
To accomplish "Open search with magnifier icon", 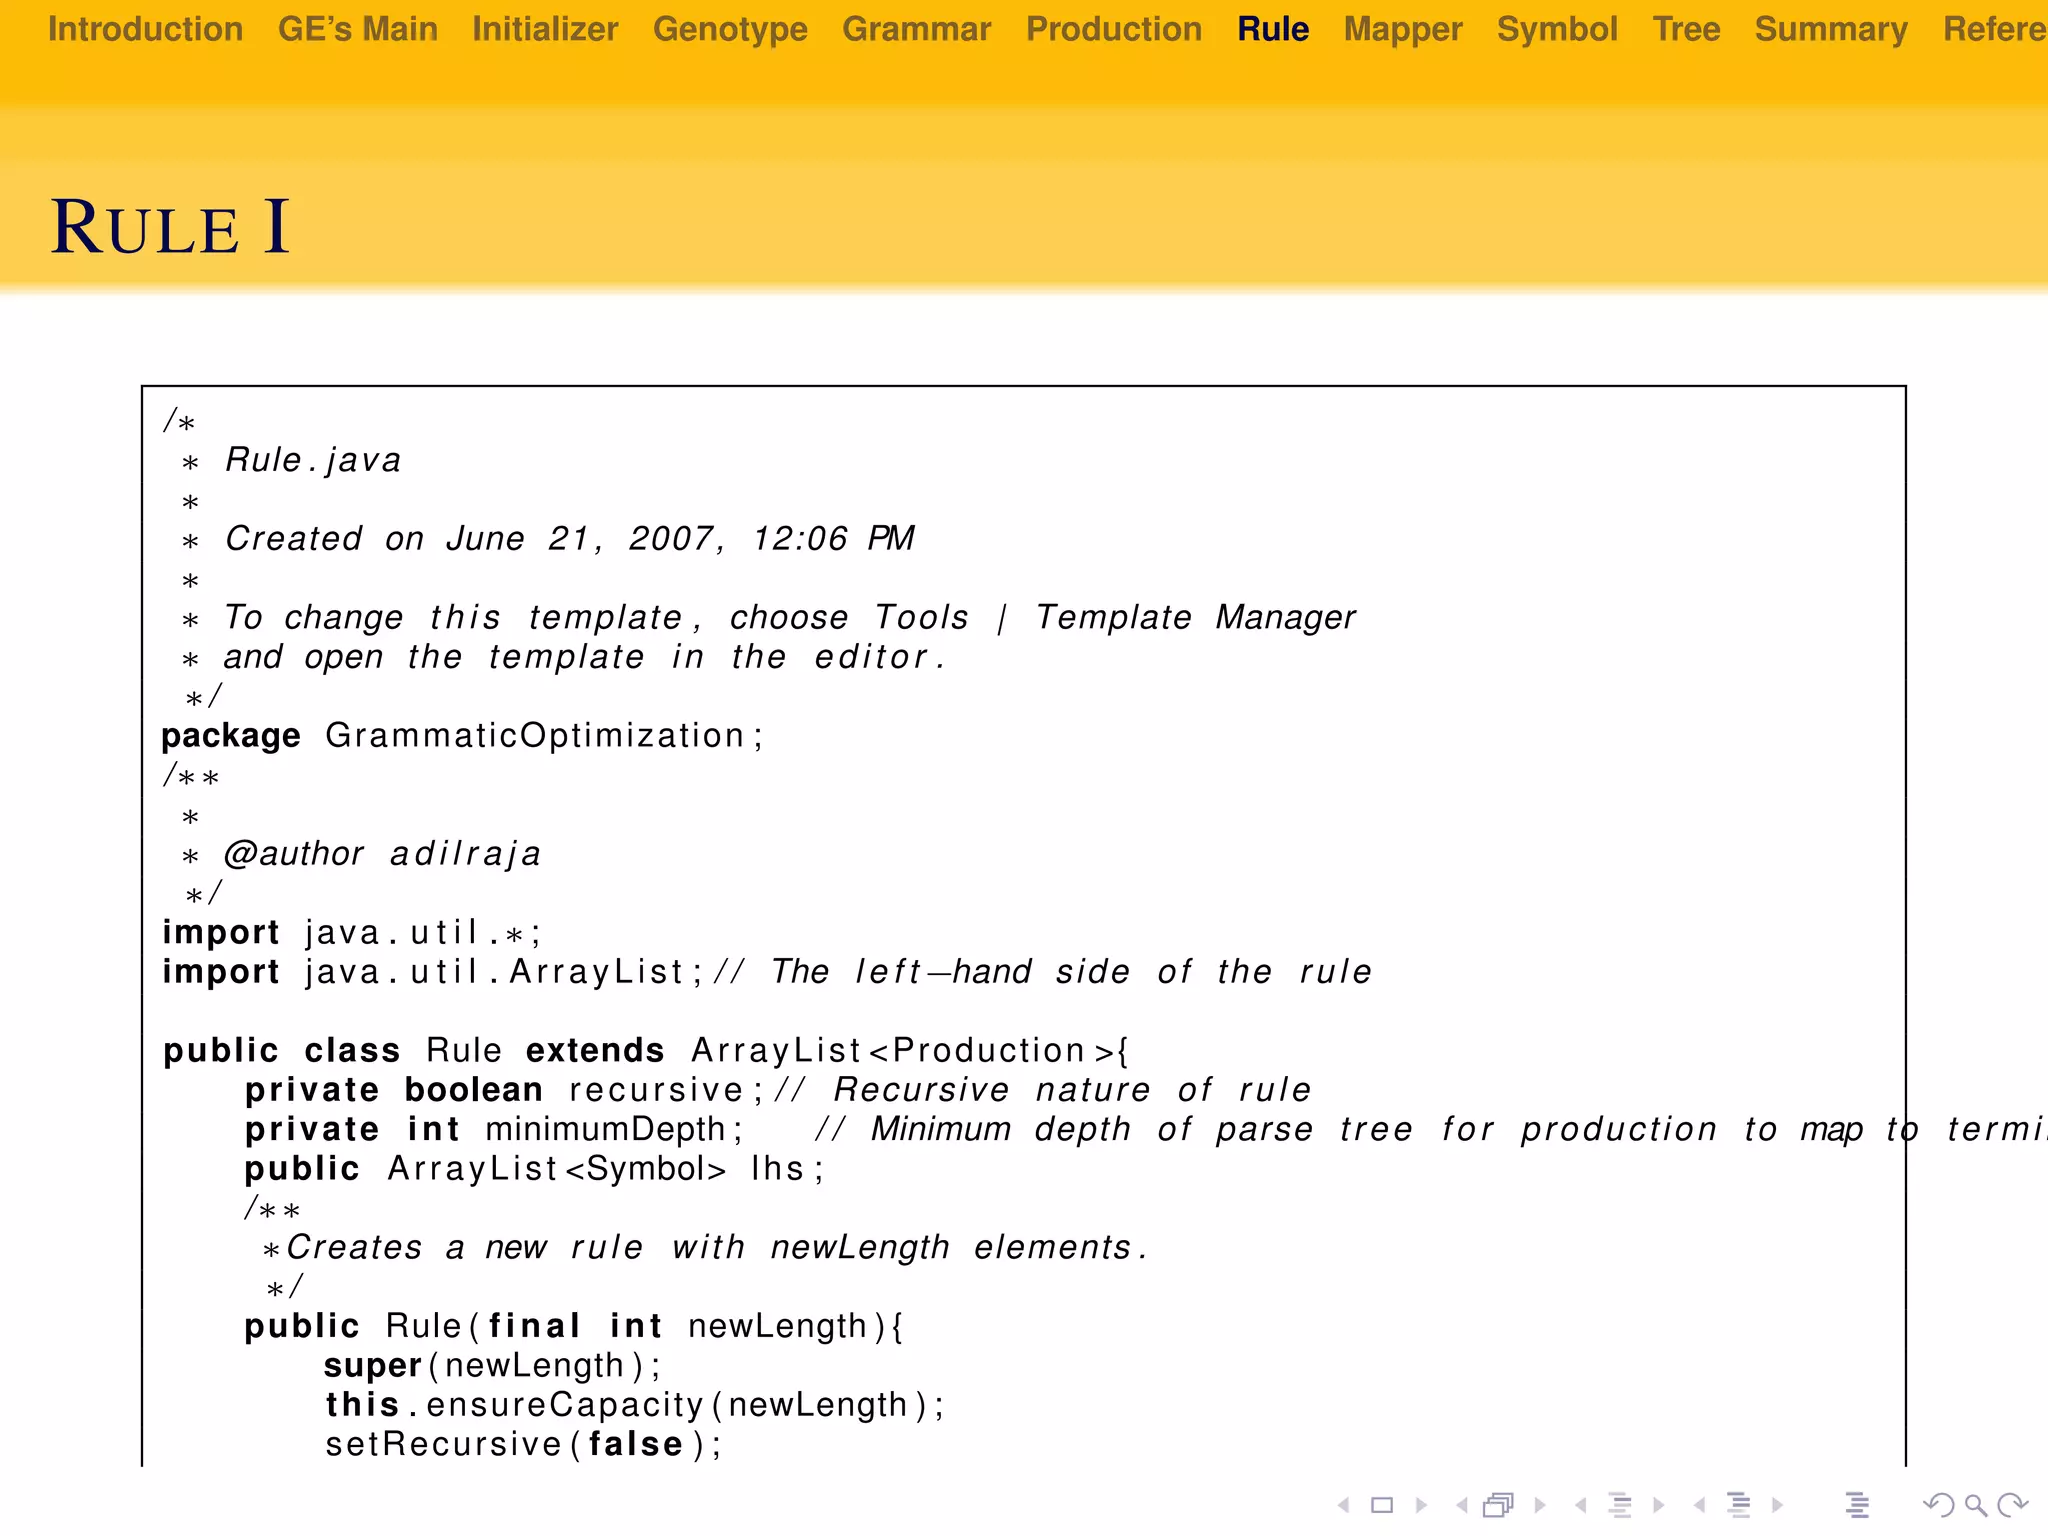I will pos(1976,1505).
